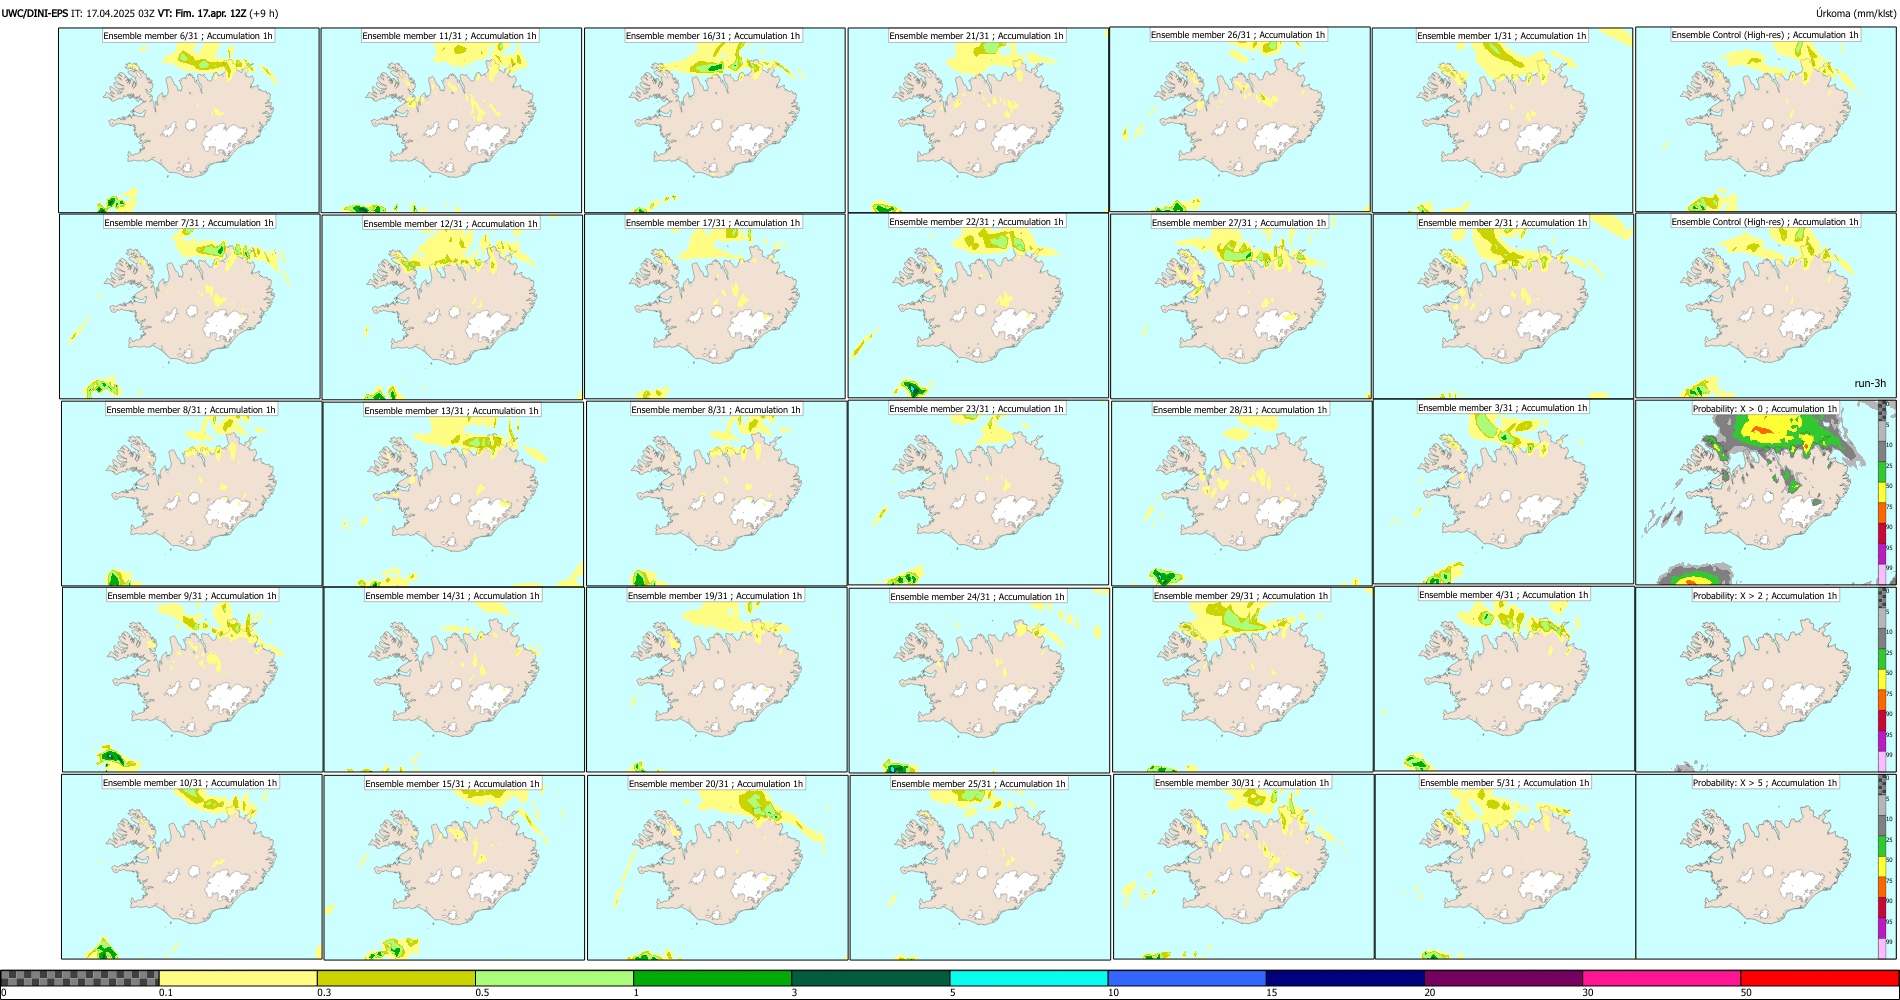Select the dark green 3–5 legend swatch
Screen dimensions: 1900x1000
point(870,978)
